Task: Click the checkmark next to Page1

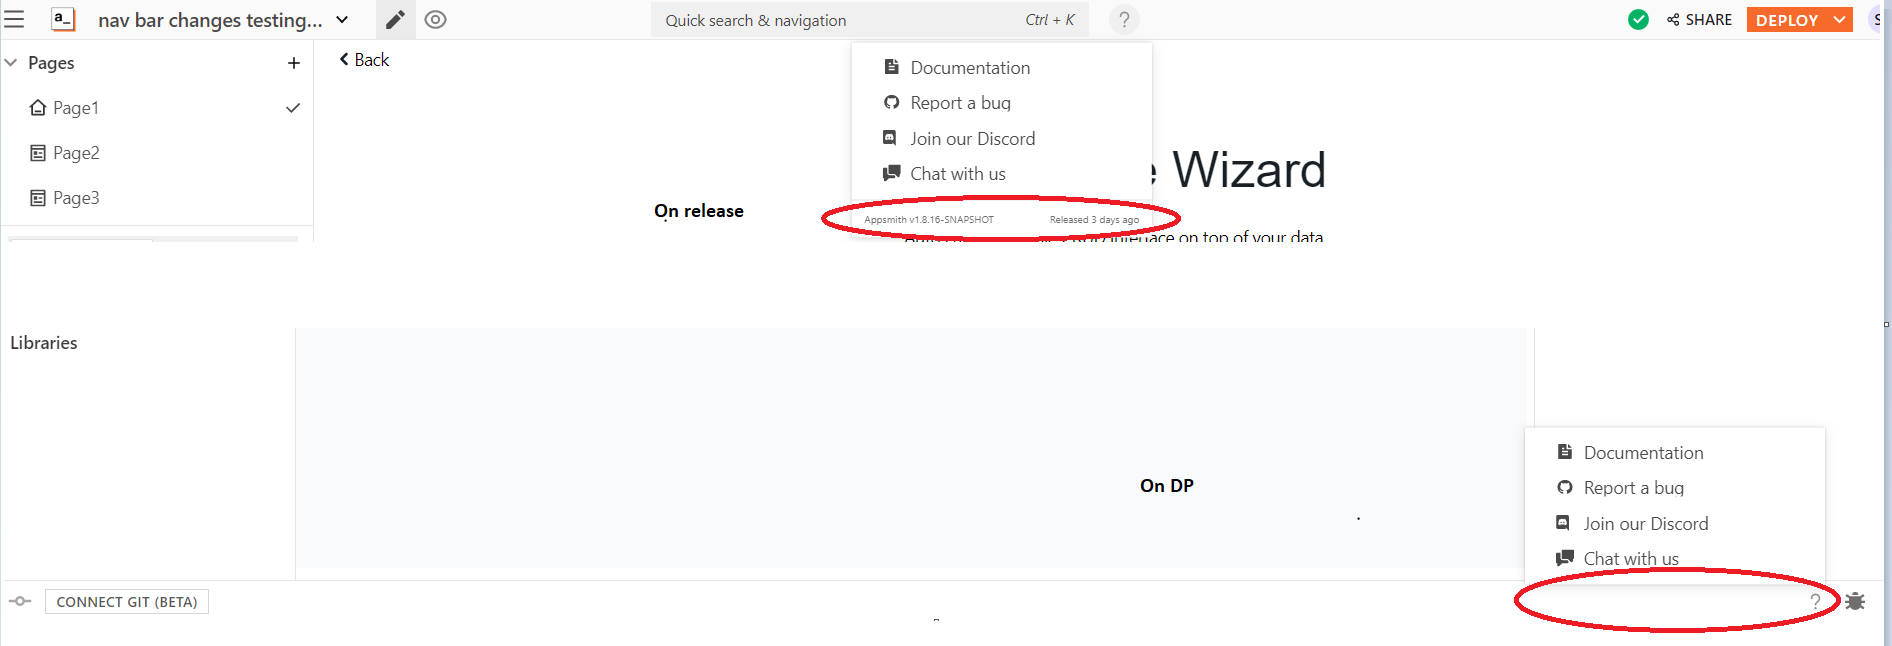Action: pos(293,108)
